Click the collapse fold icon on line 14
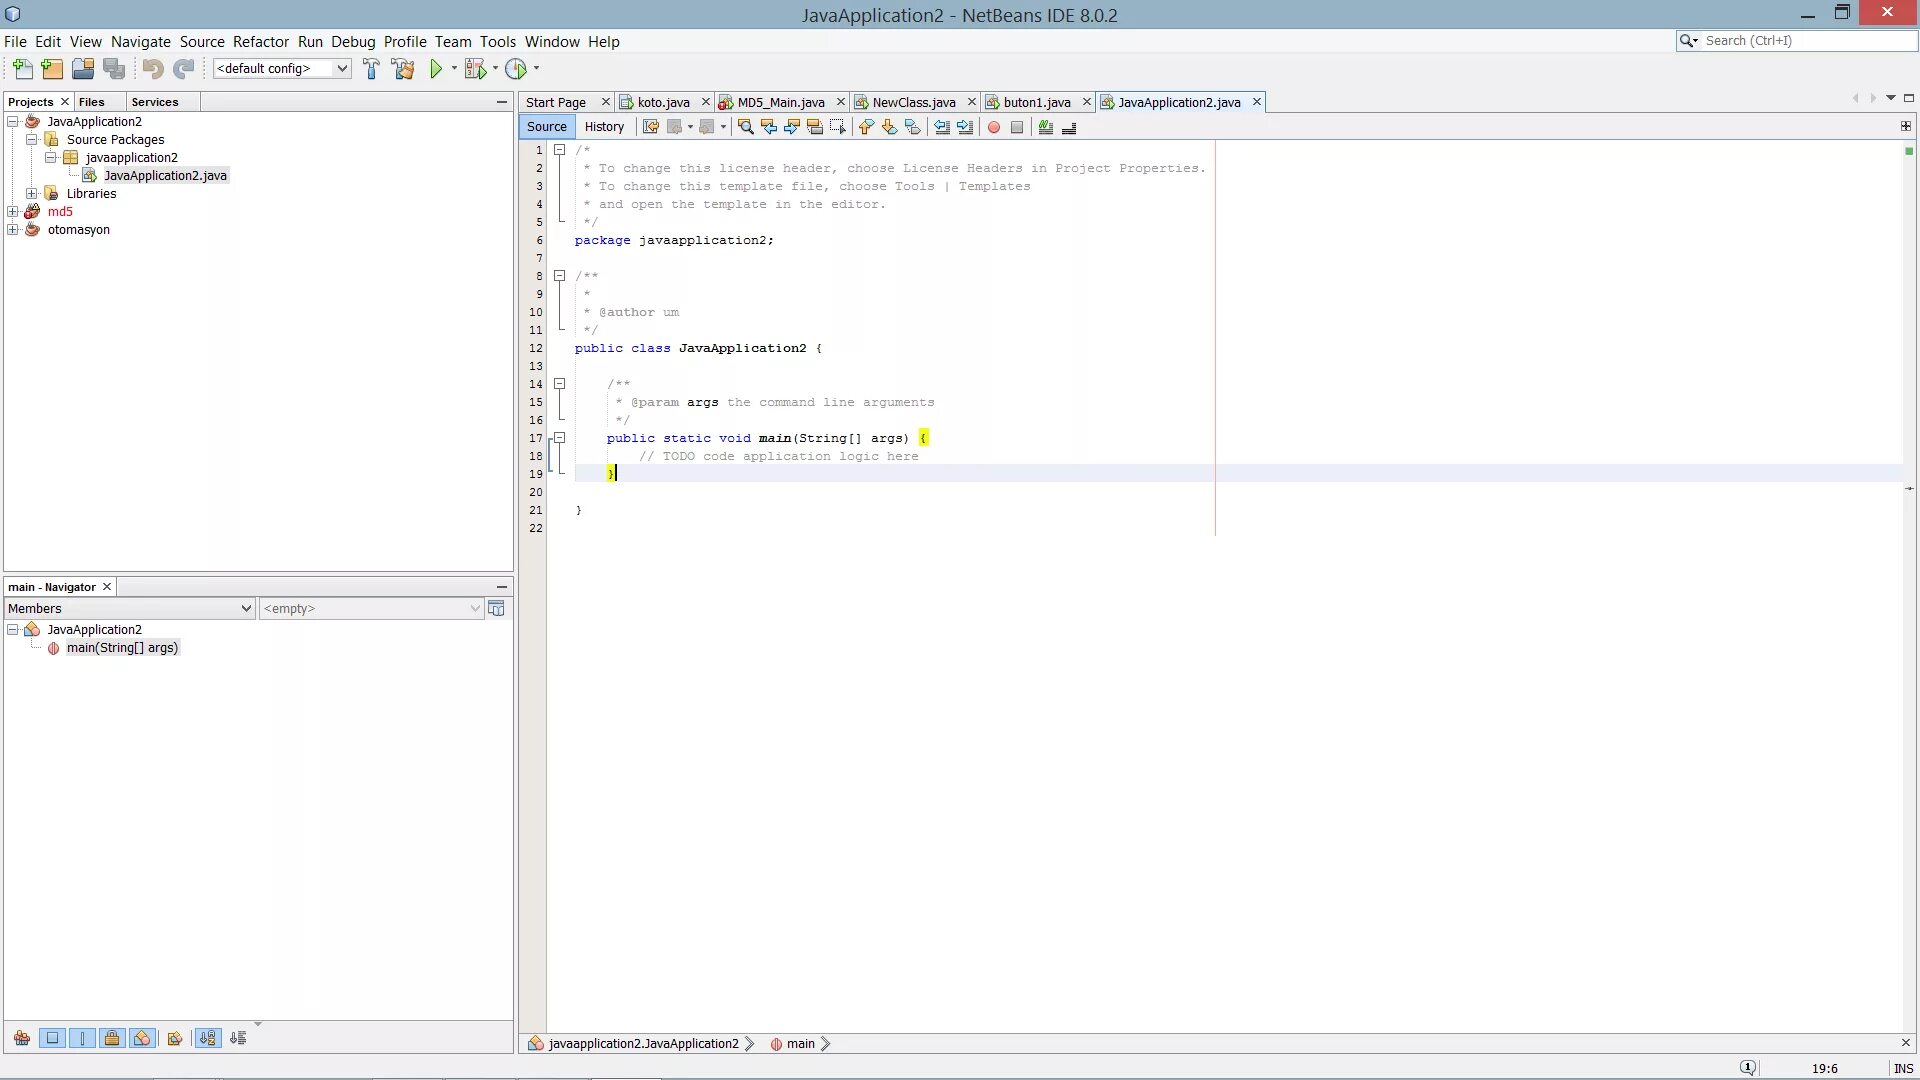The width and height of the screenshot is (1920, 1080). [558, 384]
